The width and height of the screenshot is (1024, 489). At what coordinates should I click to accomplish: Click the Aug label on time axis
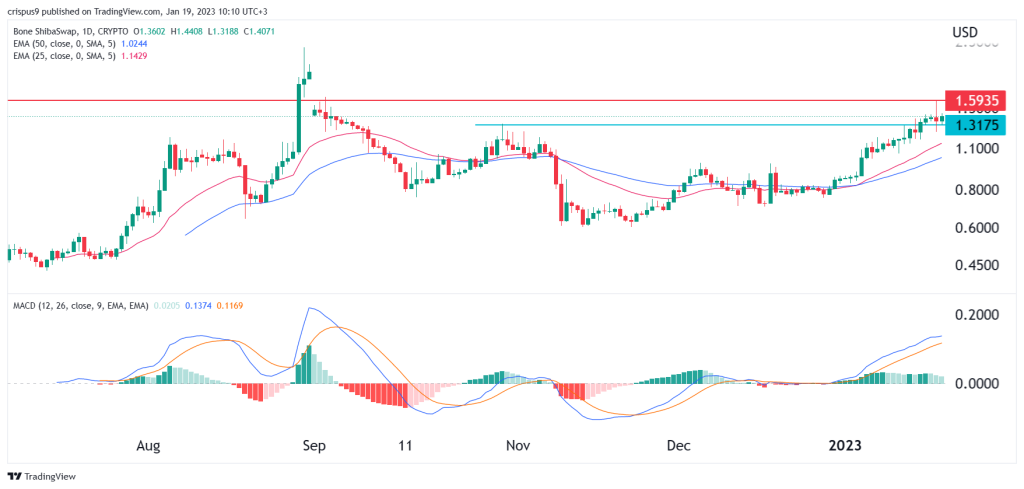[149, 447]
